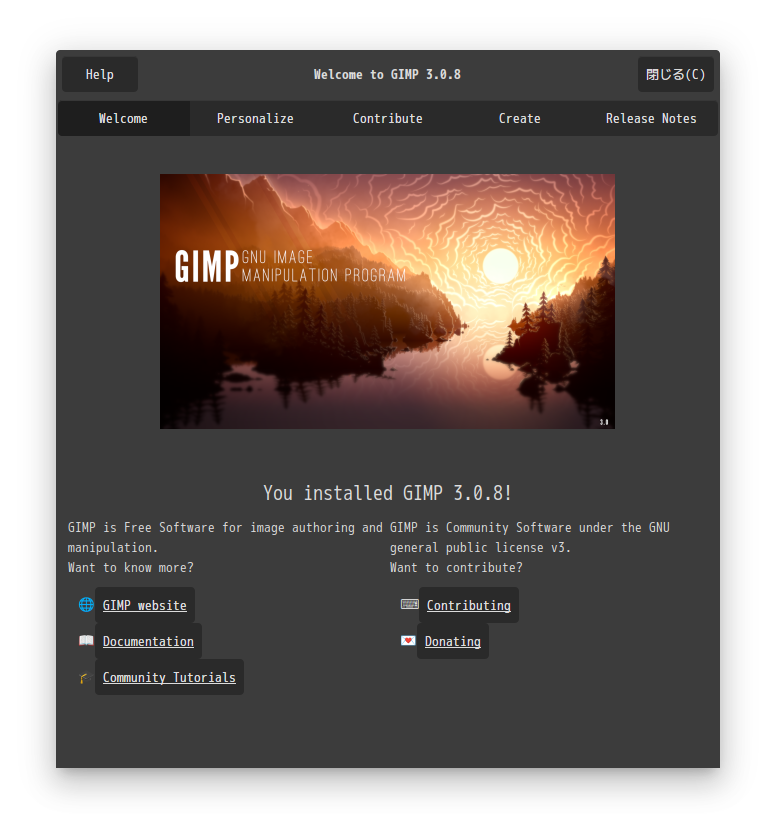This screenshot has height=830, width=776.
Task: Open the Documentation link
Action: 148,641
